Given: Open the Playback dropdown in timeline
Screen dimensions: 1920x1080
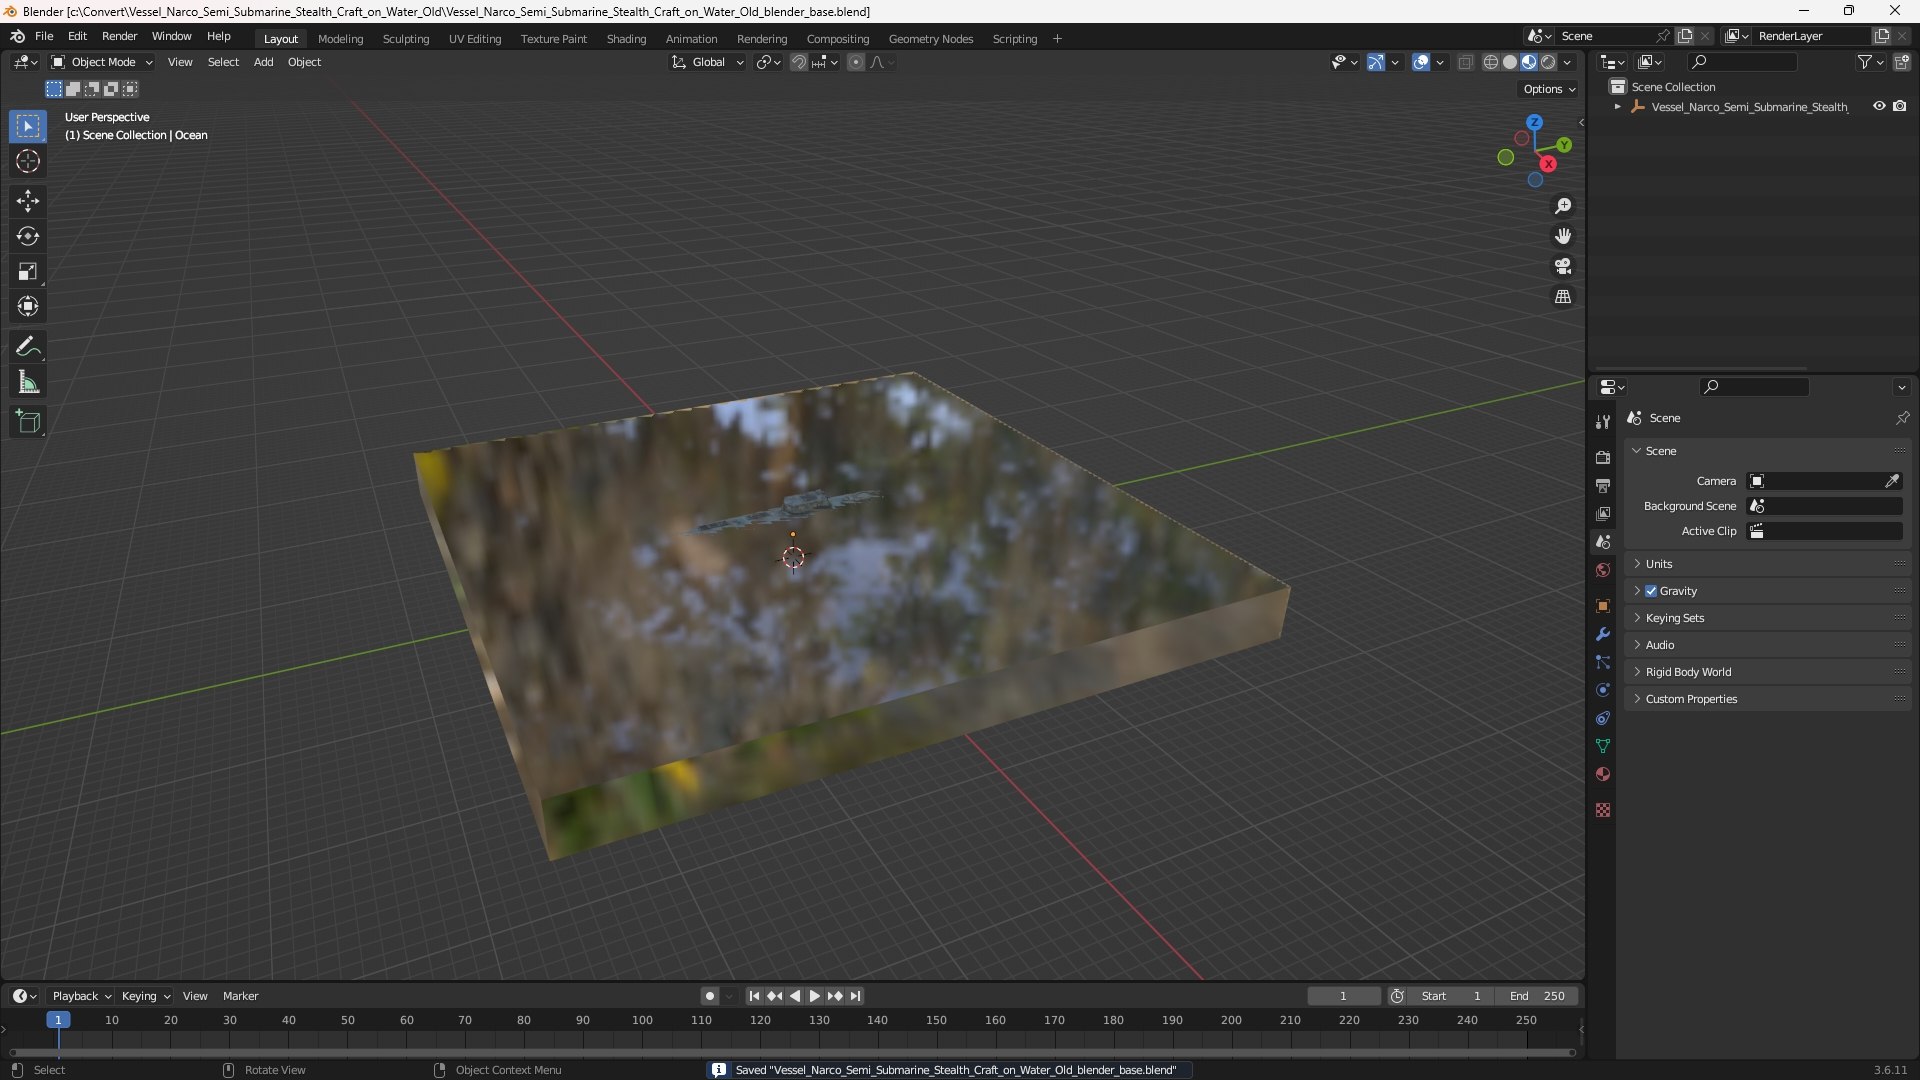Looking at the screenshot, I should point(81,996).
